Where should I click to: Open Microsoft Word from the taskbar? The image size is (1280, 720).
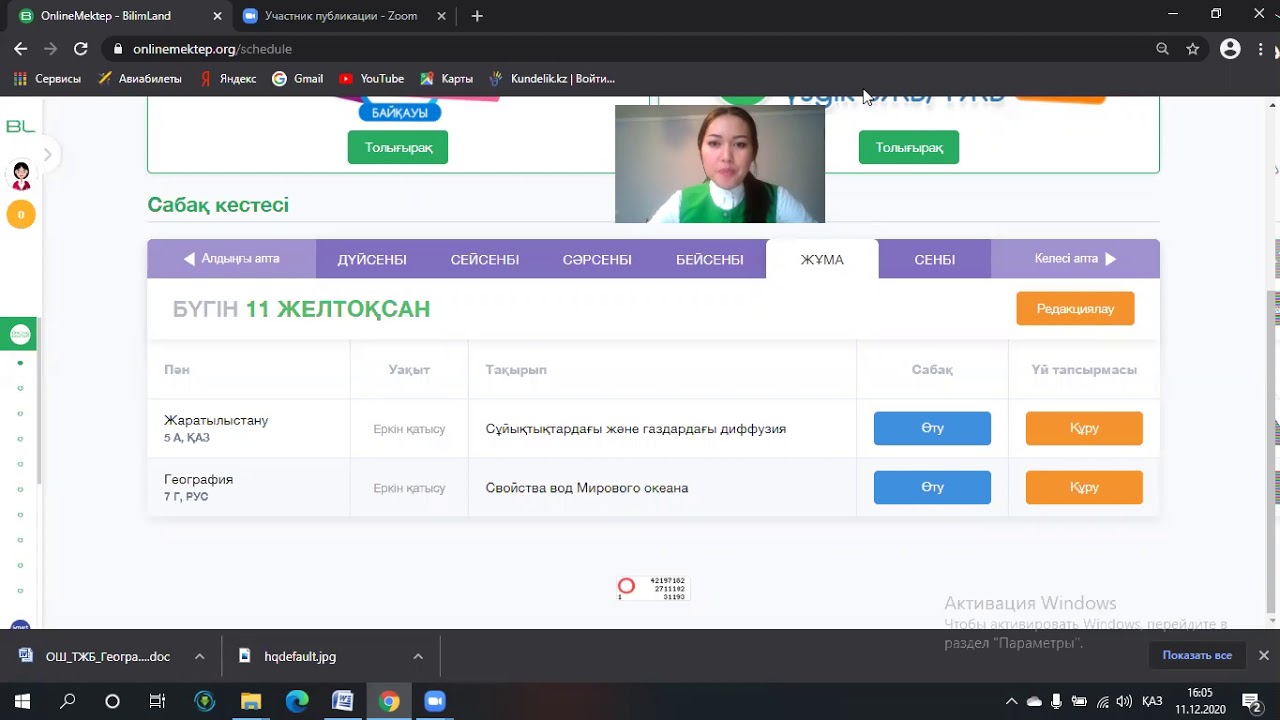click(343, 701)
